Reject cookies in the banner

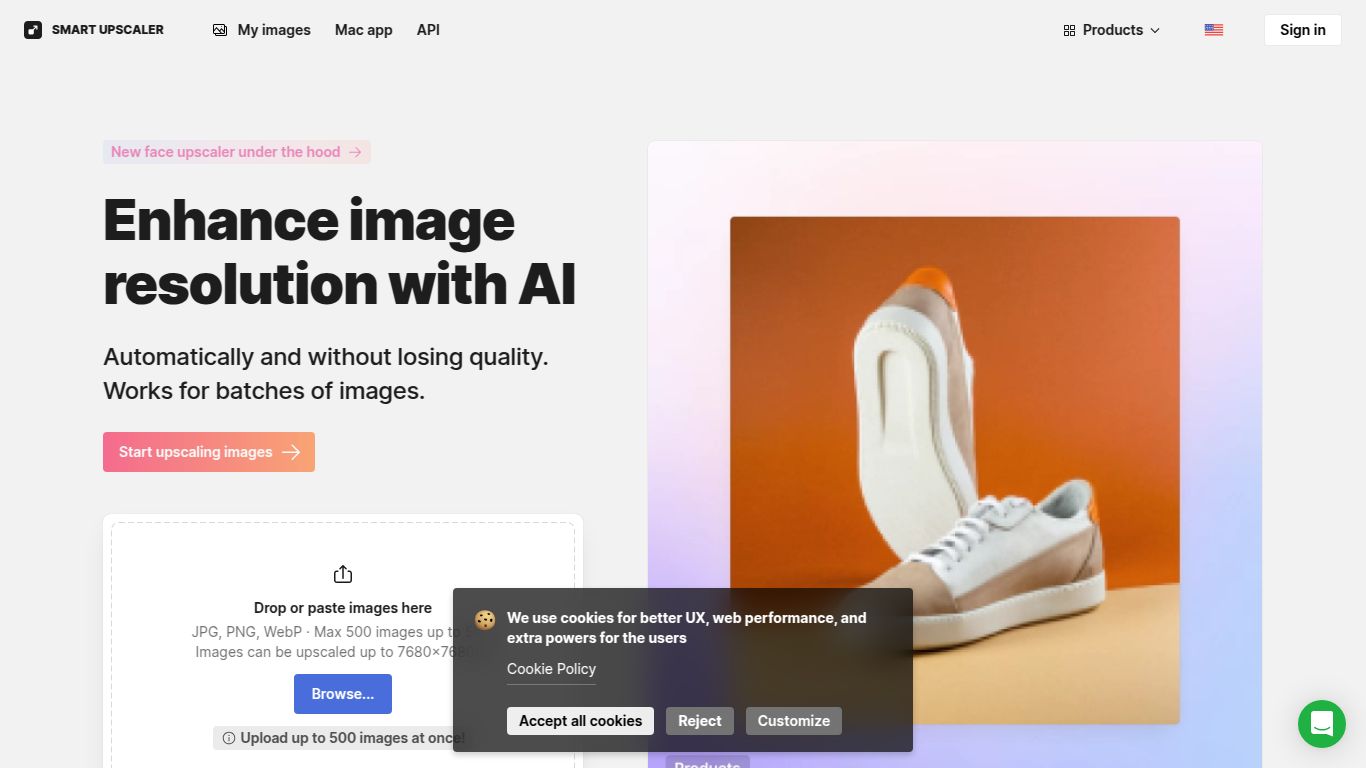700,721
